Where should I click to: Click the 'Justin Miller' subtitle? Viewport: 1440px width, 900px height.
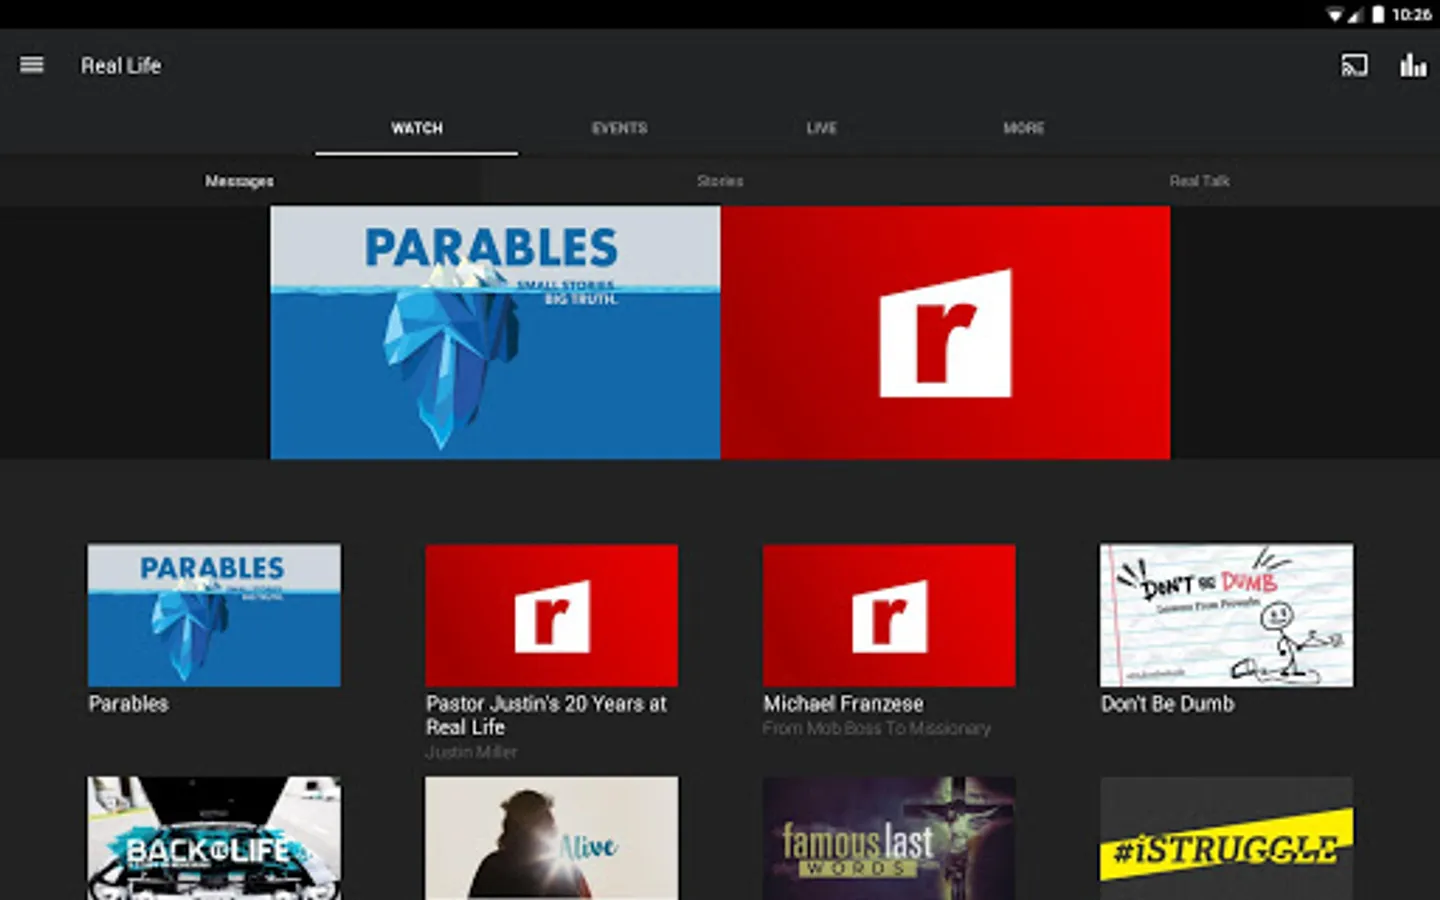471,752
